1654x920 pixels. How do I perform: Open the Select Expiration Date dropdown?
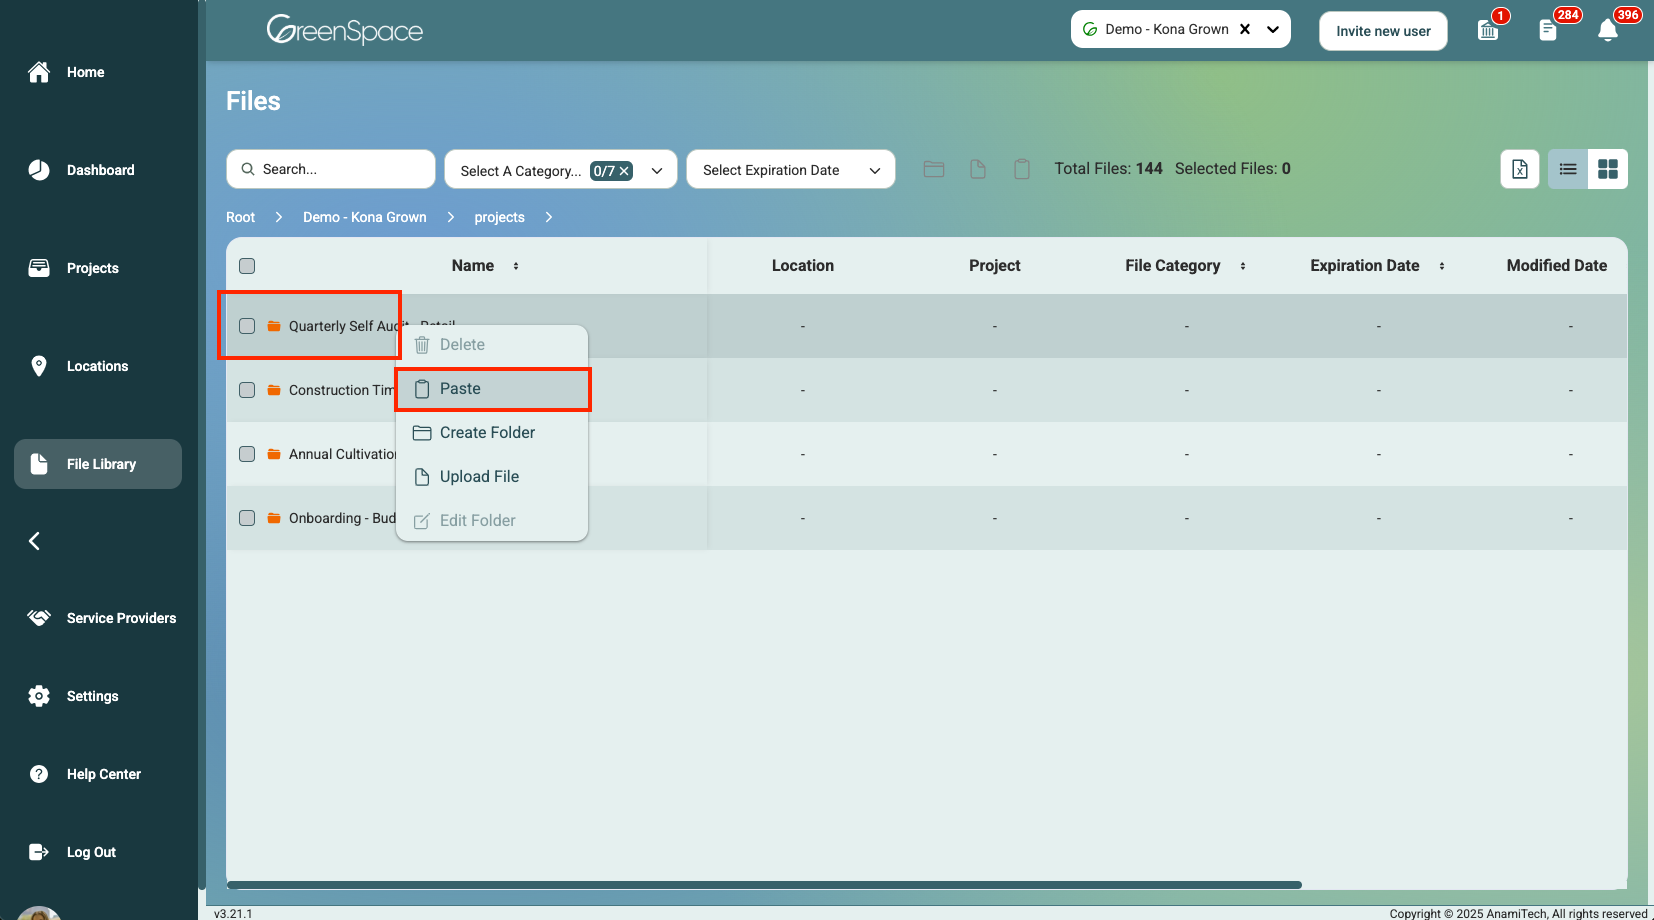(x=791, y=170)
